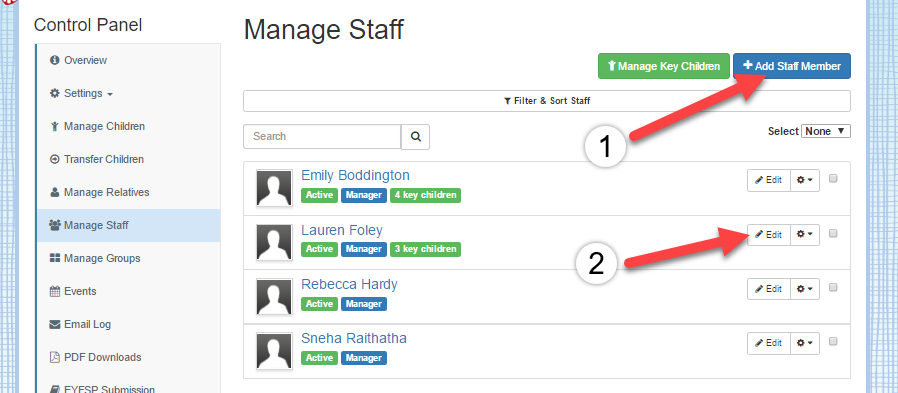Click the Manage Key Children button
This screenshot has height=393, width=898.
point(664,66)
